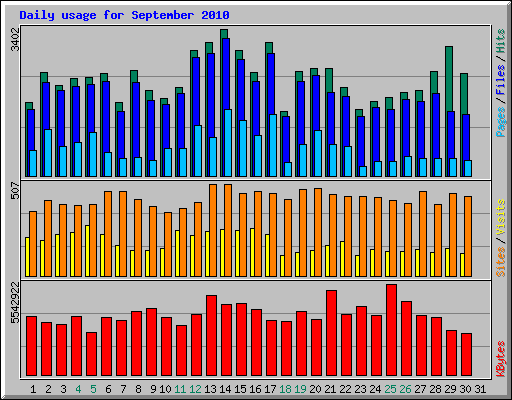512x400 pixels.
Task: Click day label 7 on the x-axis
Action: (123, 389)
